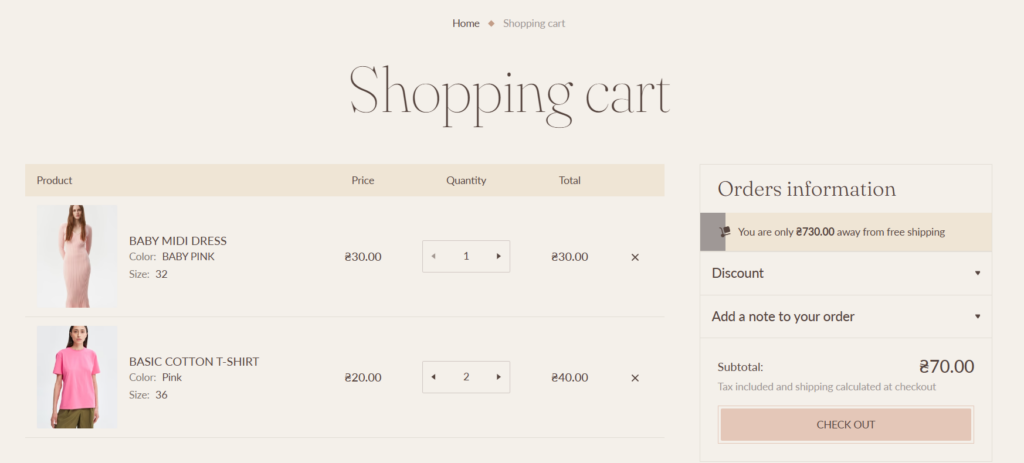Image resolution: width=1024 pixels, height=463 pixels.
Task: Increase quantity of Baby Midi Dress
Action: pyautogui.click(x=499, y=257)
